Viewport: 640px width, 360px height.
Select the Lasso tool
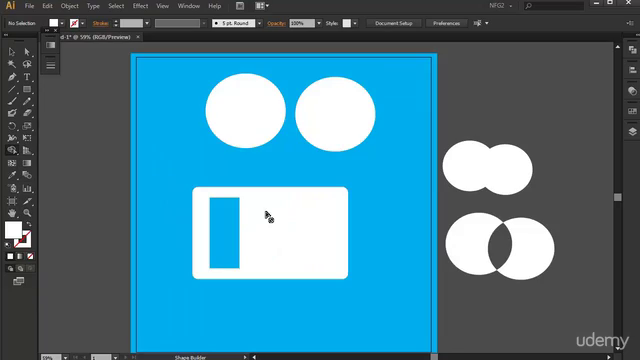coord(27,64)
